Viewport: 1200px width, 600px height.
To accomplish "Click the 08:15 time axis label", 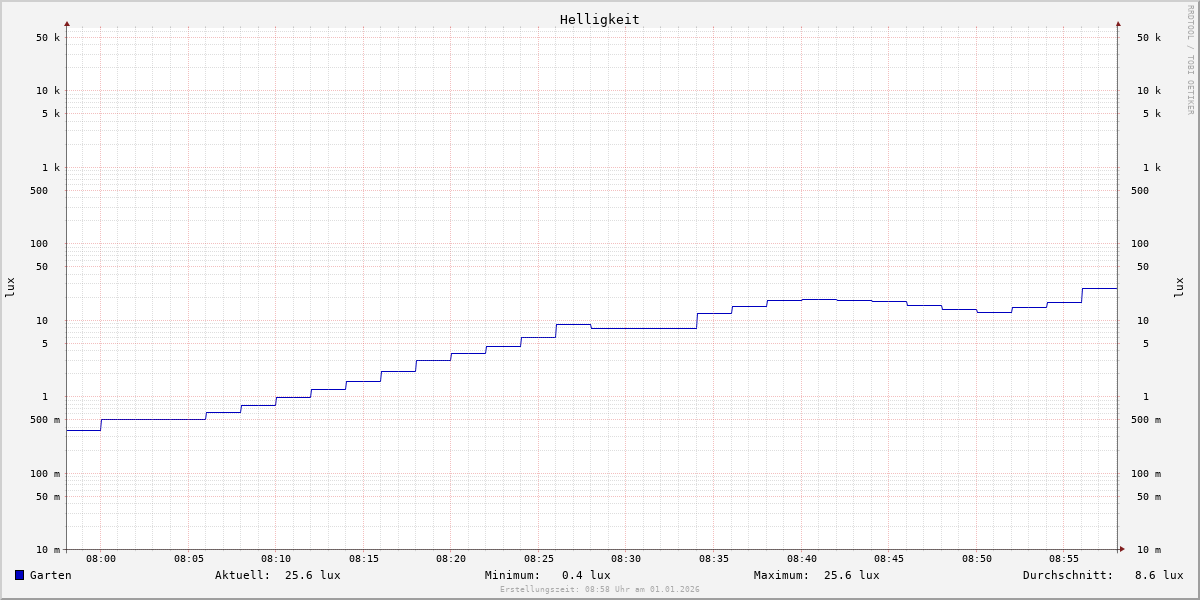I will click(x=363, y=559).
